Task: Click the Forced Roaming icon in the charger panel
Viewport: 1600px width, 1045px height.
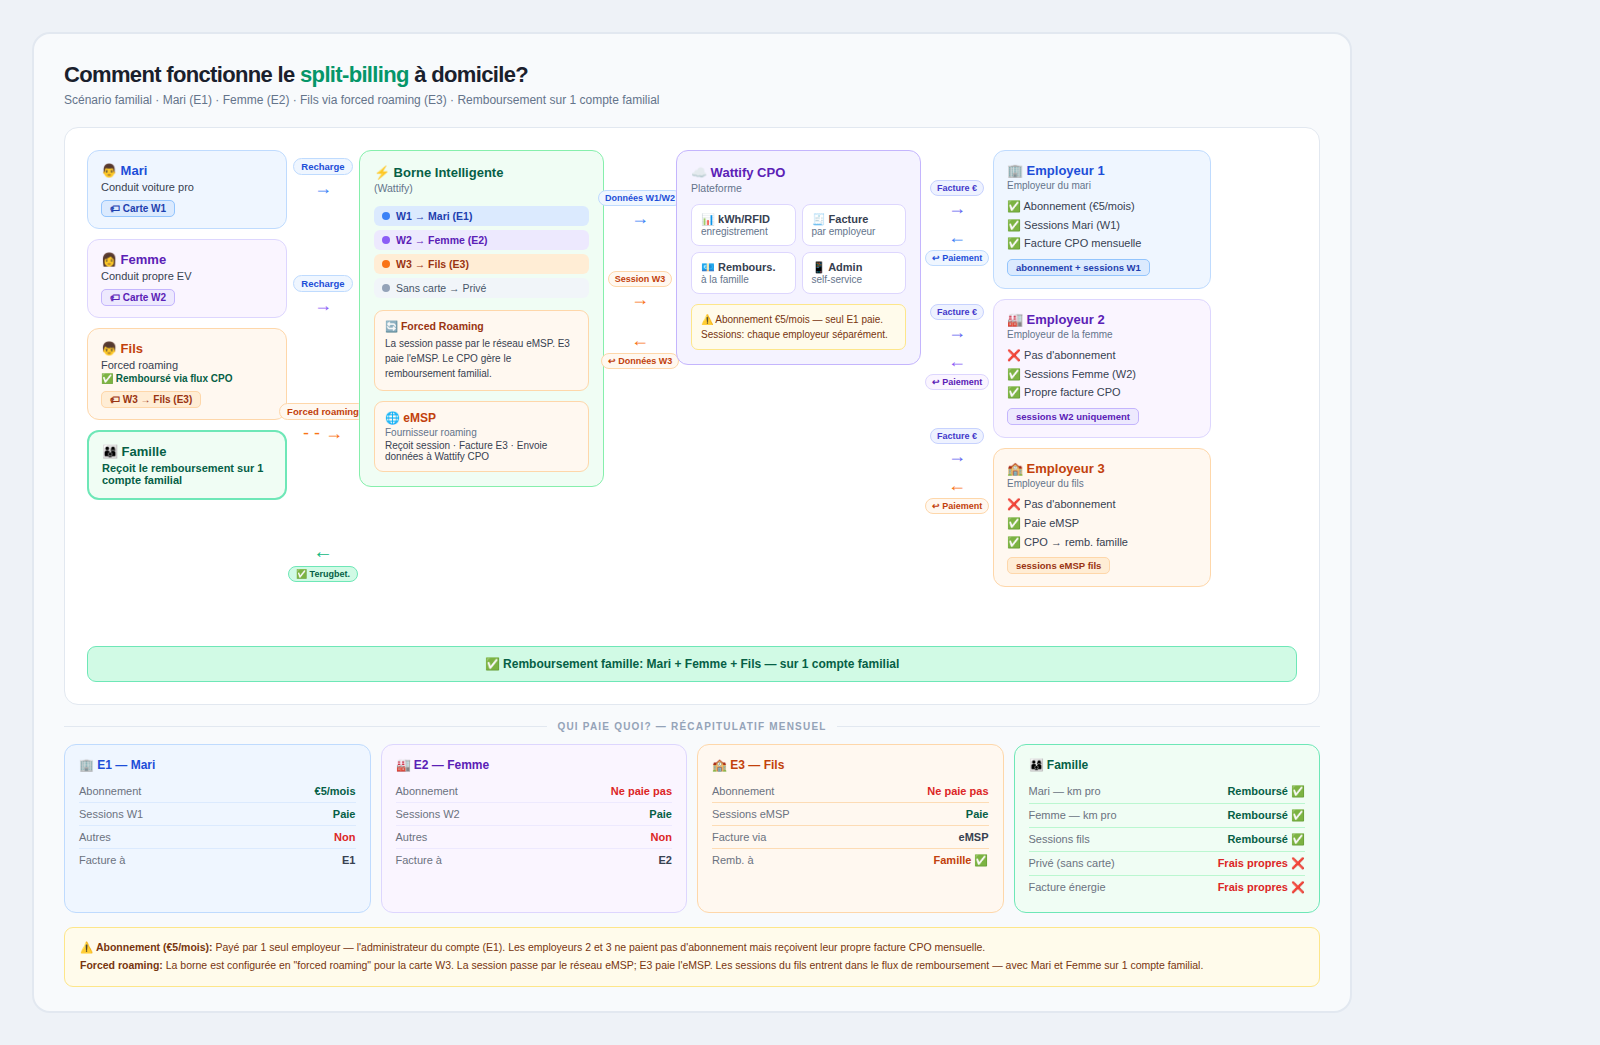Action: pos(391,327)
